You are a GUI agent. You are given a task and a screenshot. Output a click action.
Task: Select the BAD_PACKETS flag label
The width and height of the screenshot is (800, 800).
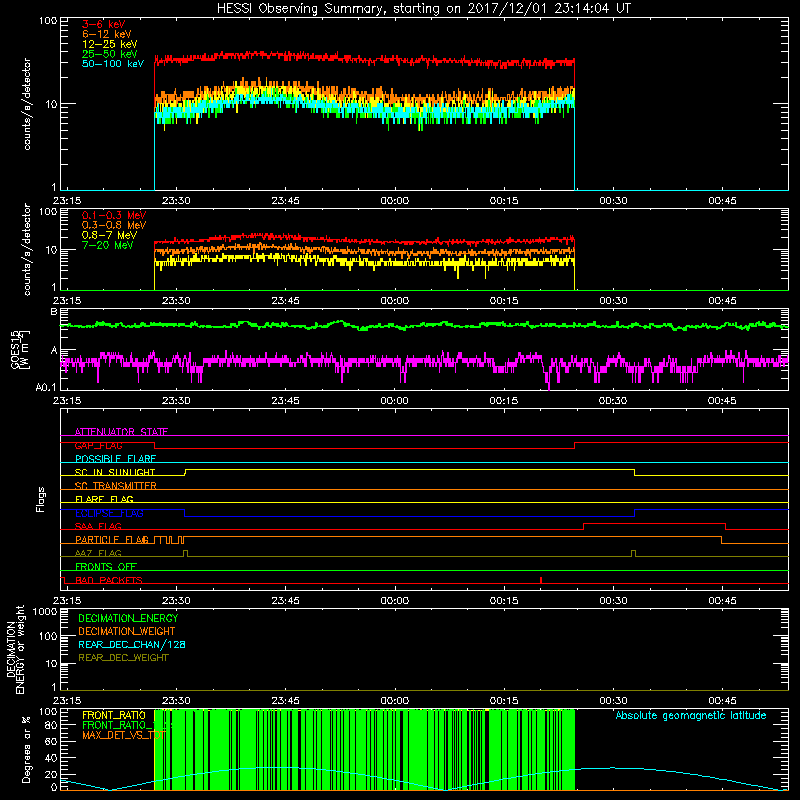click(109, 580)
